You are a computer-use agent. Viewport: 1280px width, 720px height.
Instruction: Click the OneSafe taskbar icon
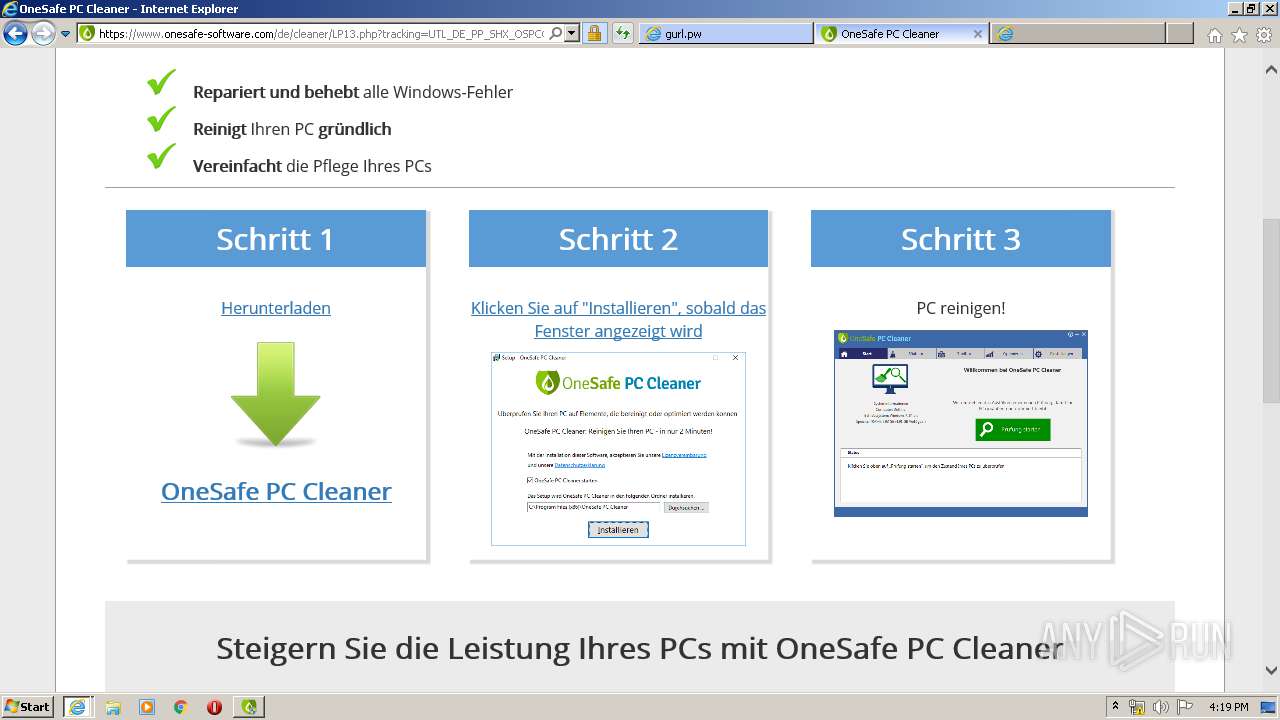click(249, 706)
